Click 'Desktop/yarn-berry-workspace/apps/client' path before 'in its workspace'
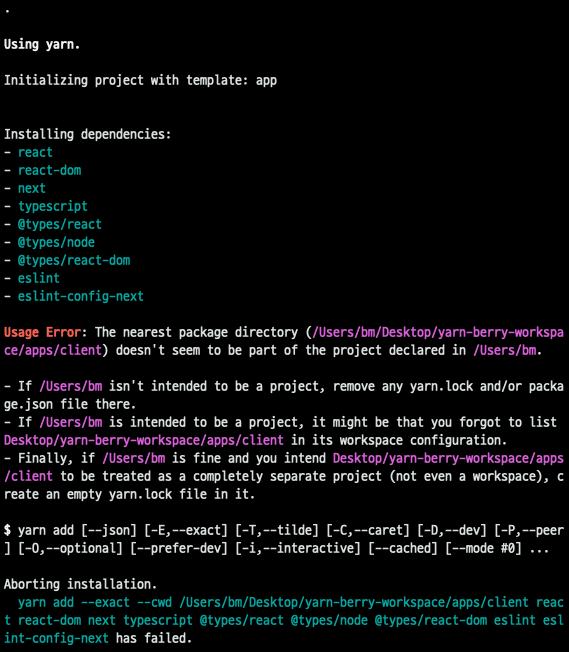The width and height of the screenshot is (569, 652). [x=143, y=440]
